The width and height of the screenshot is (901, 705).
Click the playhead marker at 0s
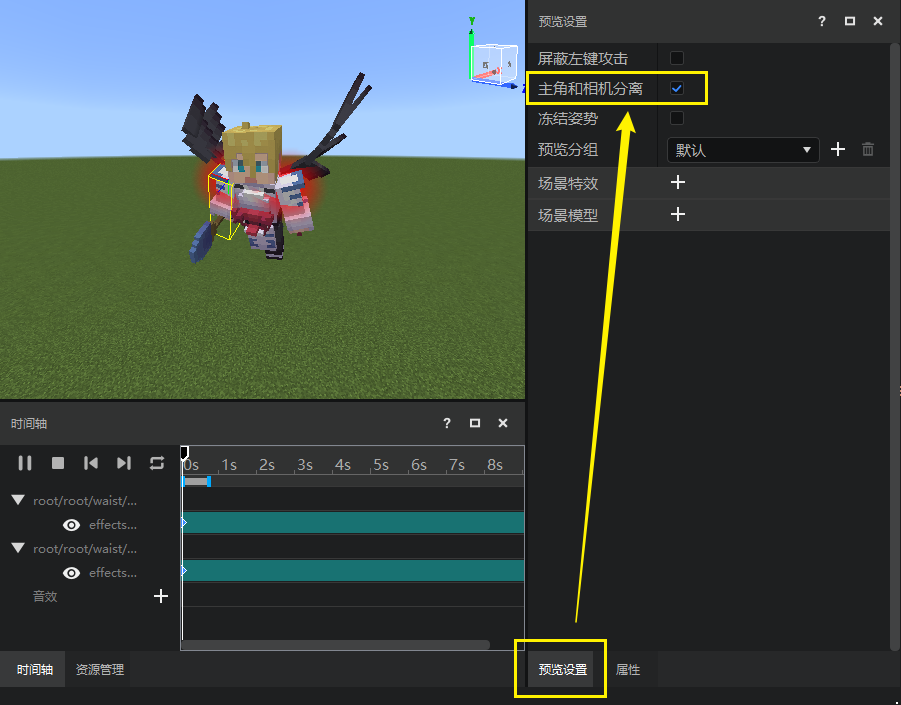[184, 453]
